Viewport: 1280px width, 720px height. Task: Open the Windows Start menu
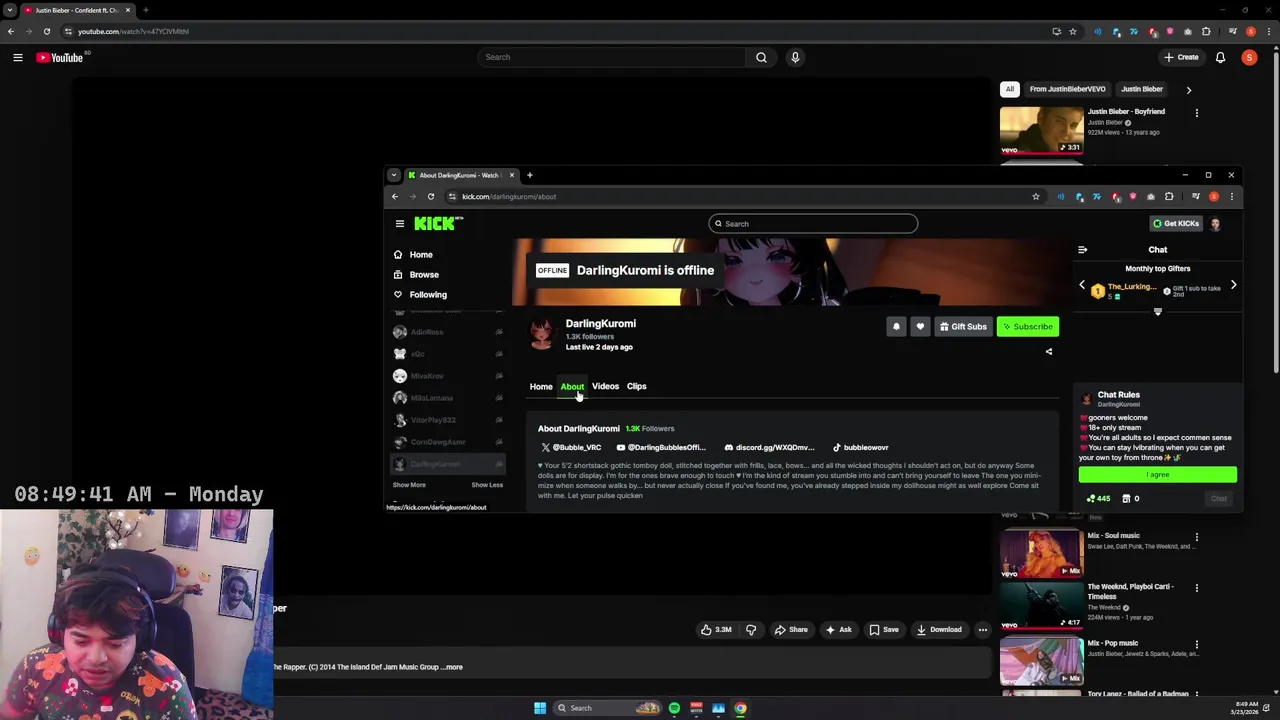(x=540, y=708)
